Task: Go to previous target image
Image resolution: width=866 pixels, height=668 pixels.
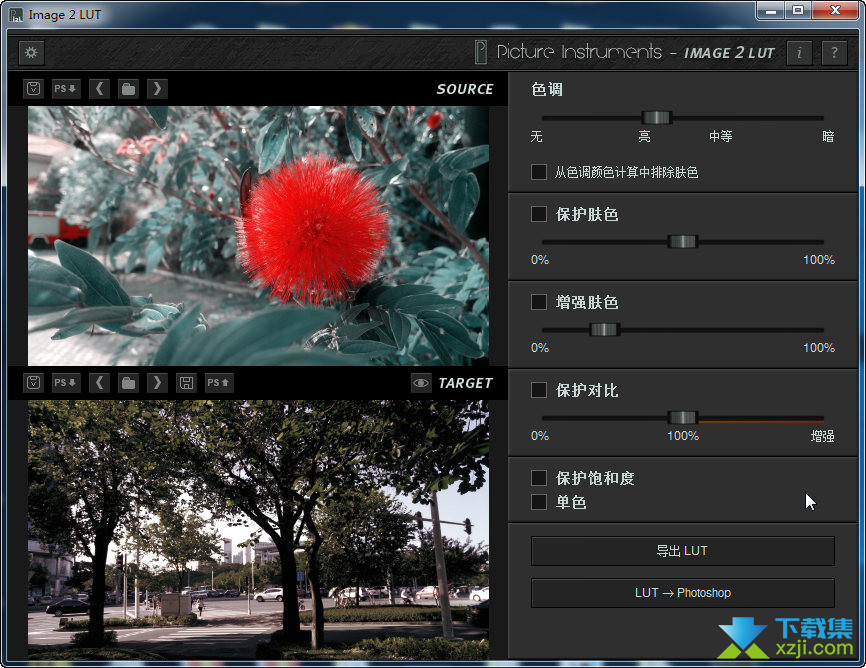Action: point(99,382)
